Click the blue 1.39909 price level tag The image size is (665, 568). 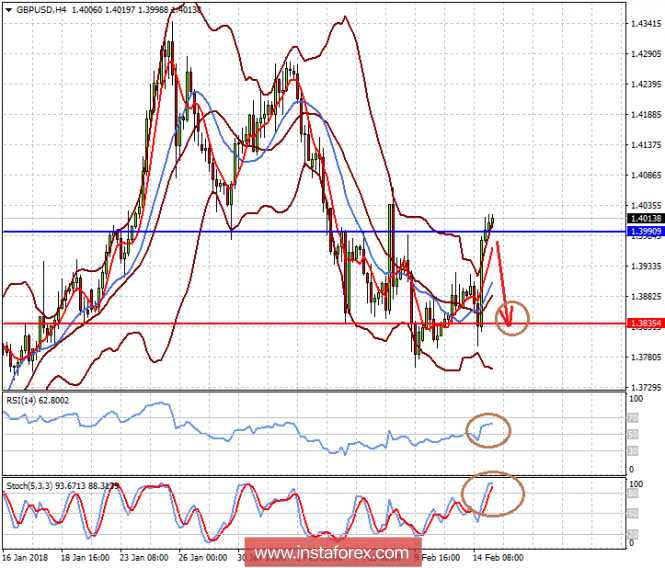[x=642, y=231]
